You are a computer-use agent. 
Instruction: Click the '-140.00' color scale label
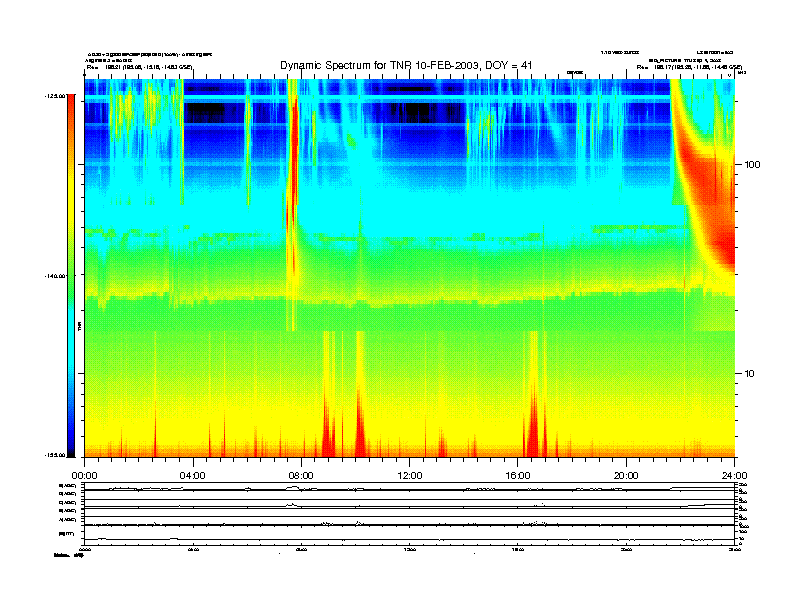click(x=55, y=276)
